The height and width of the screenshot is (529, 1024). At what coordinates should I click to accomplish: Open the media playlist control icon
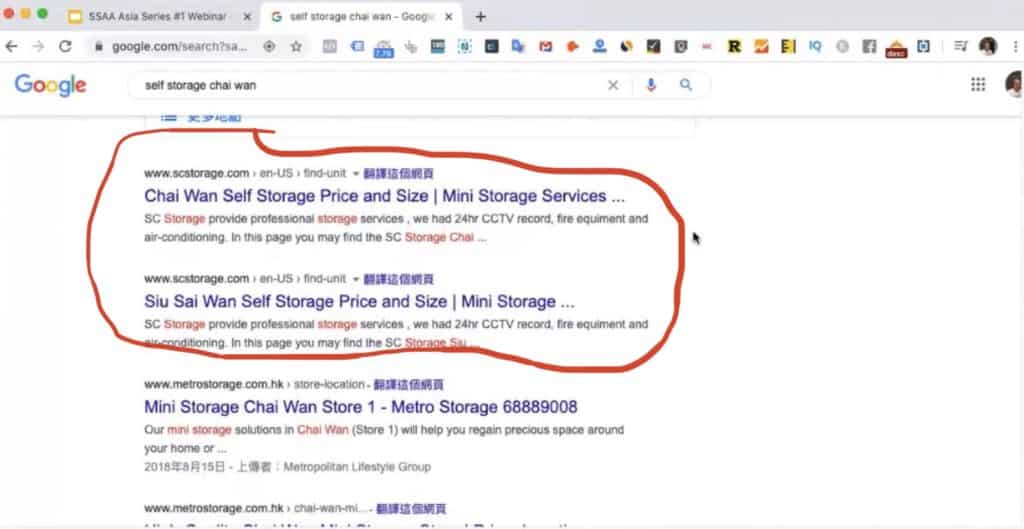coord(960,46)
